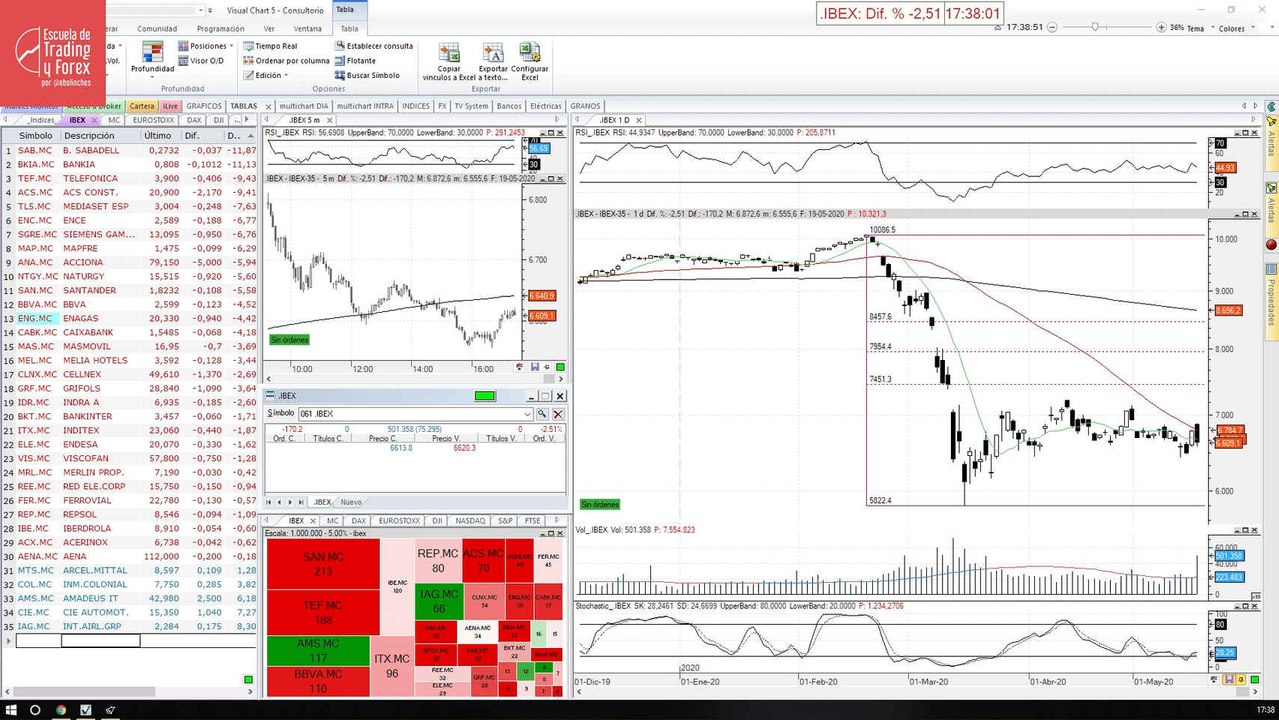The height and width of the screenshot is (720, 1279).
Task: Select the SAN.MC SANTANDER row
Action: [x=129, y=290]
